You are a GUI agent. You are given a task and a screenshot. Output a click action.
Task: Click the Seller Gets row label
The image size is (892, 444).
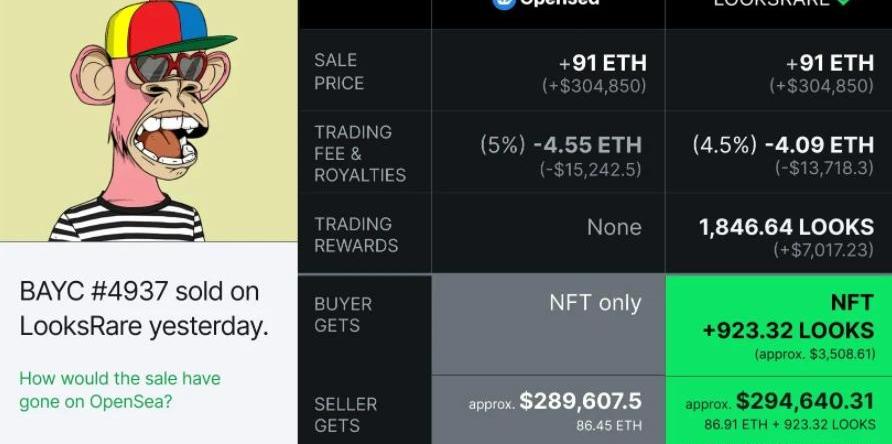[x=345, y=414]
